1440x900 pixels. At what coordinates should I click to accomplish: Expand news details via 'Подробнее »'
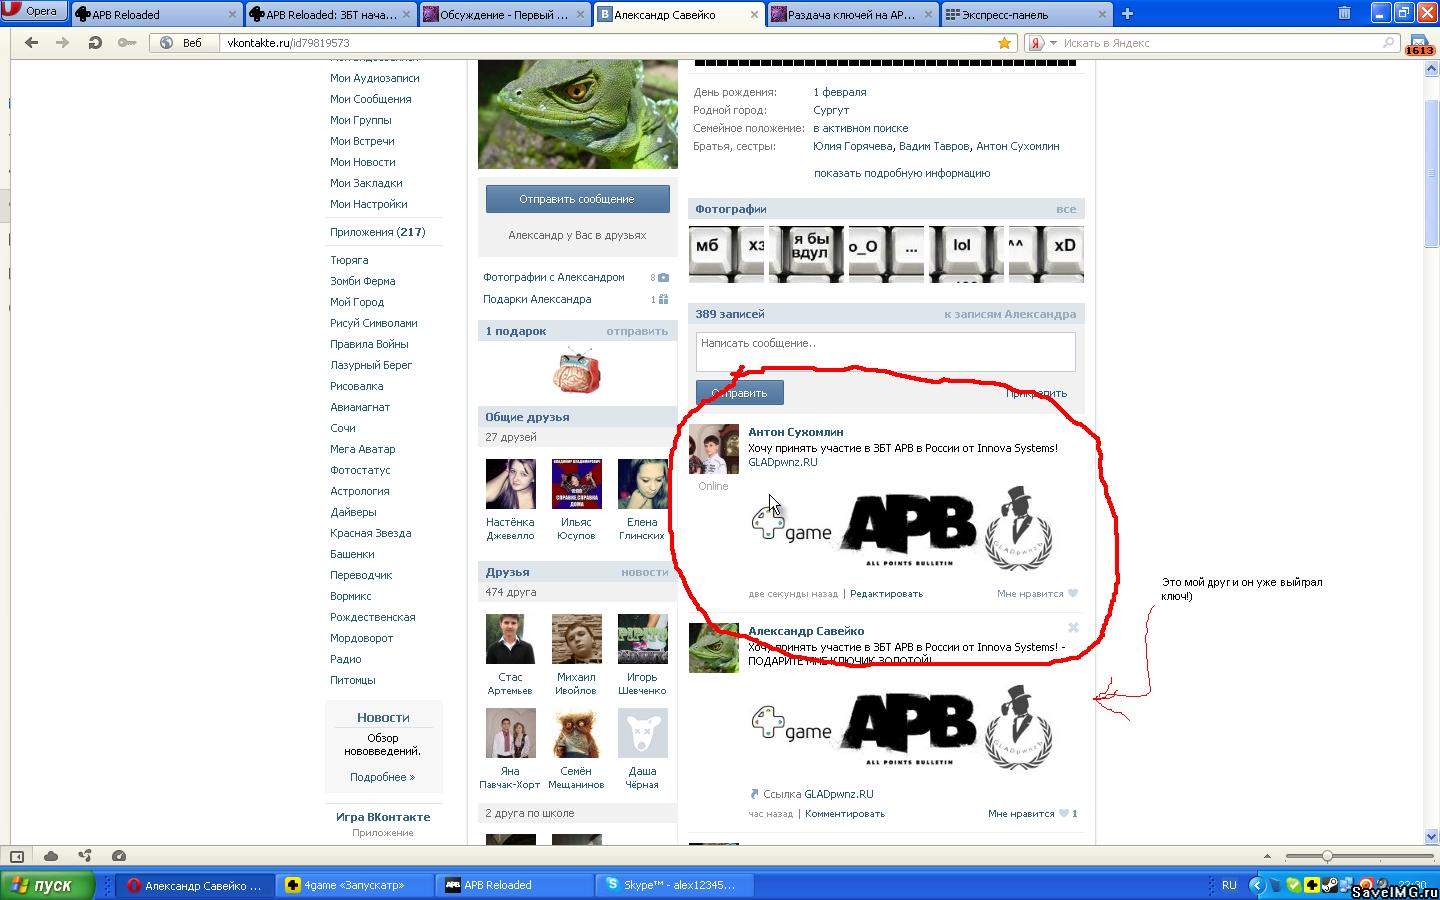click(382, 777)
